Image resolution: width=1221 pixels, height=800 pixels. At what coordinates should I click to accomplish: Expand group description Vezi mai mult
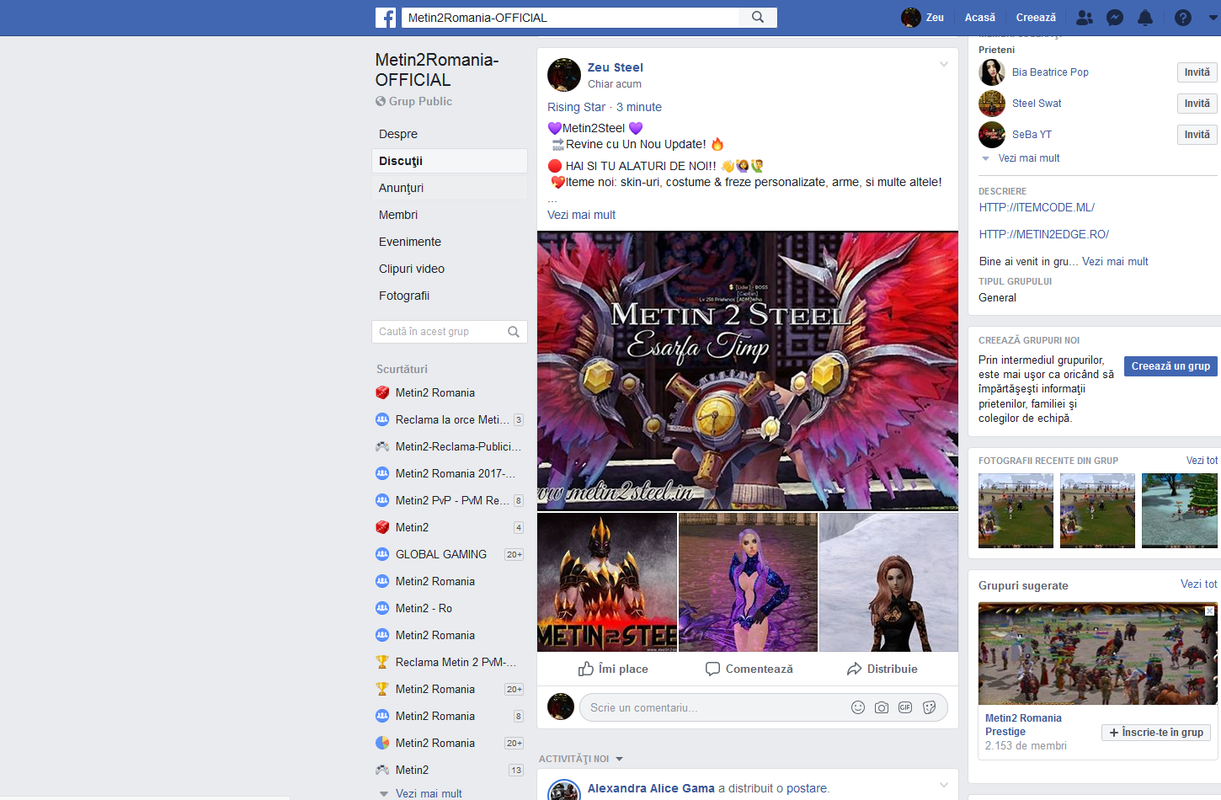1115,262
